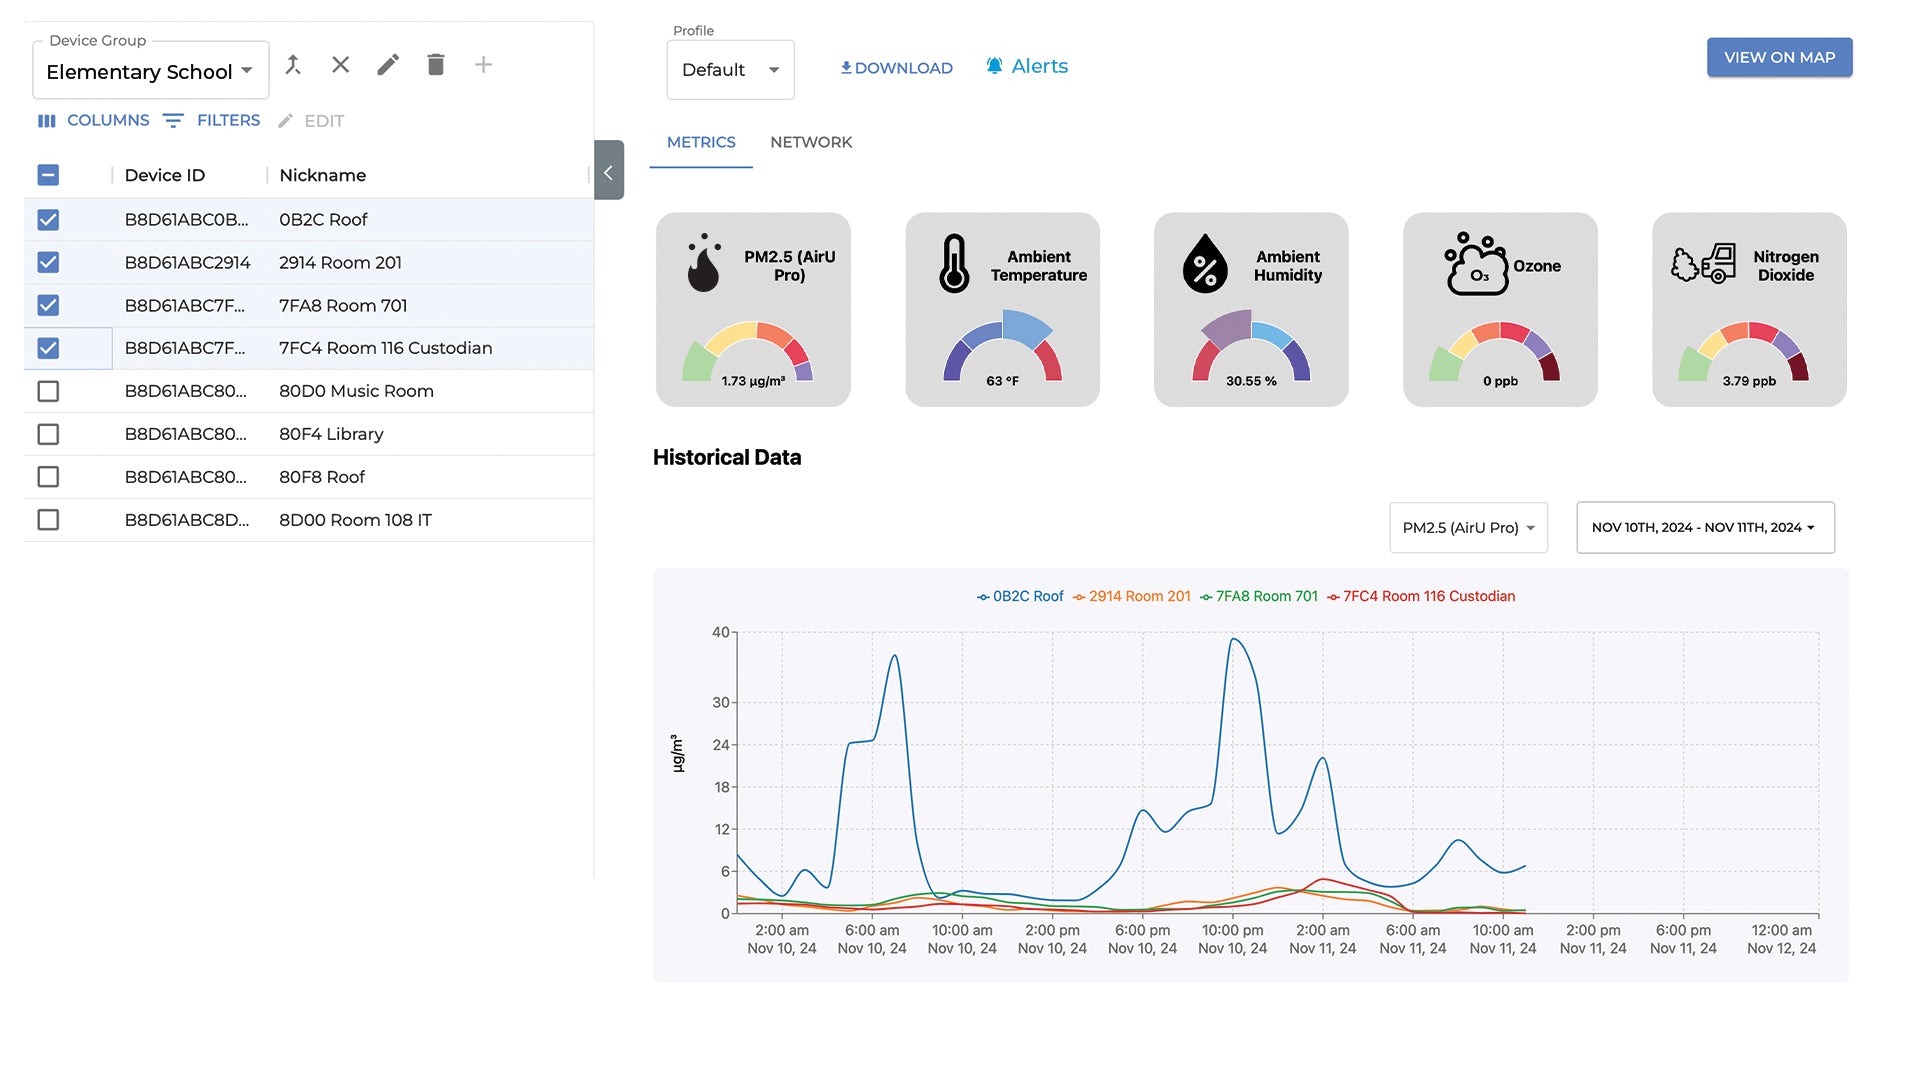Click the Ambient Temperature thermometer icon
1920x1080 pixels.
954,264
